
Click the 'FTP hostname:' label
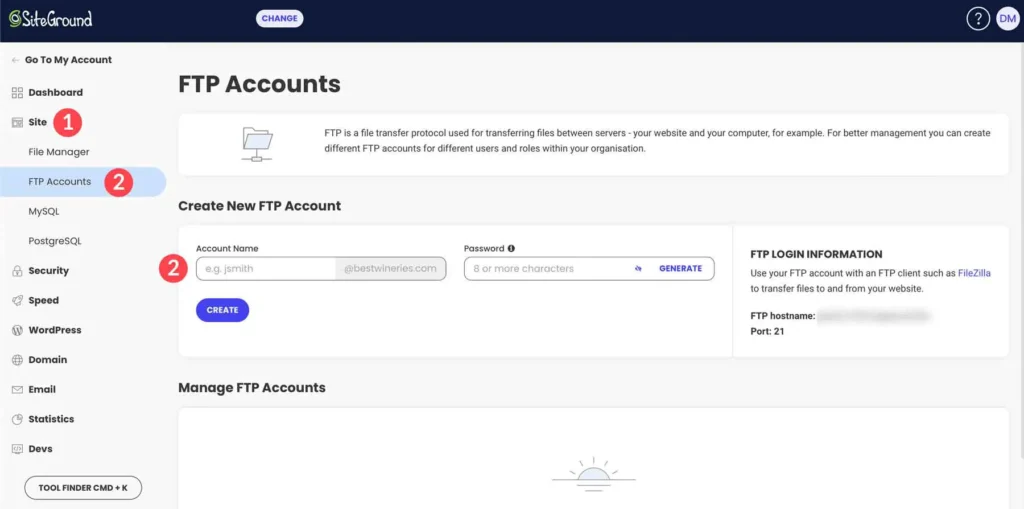(783, 316)
